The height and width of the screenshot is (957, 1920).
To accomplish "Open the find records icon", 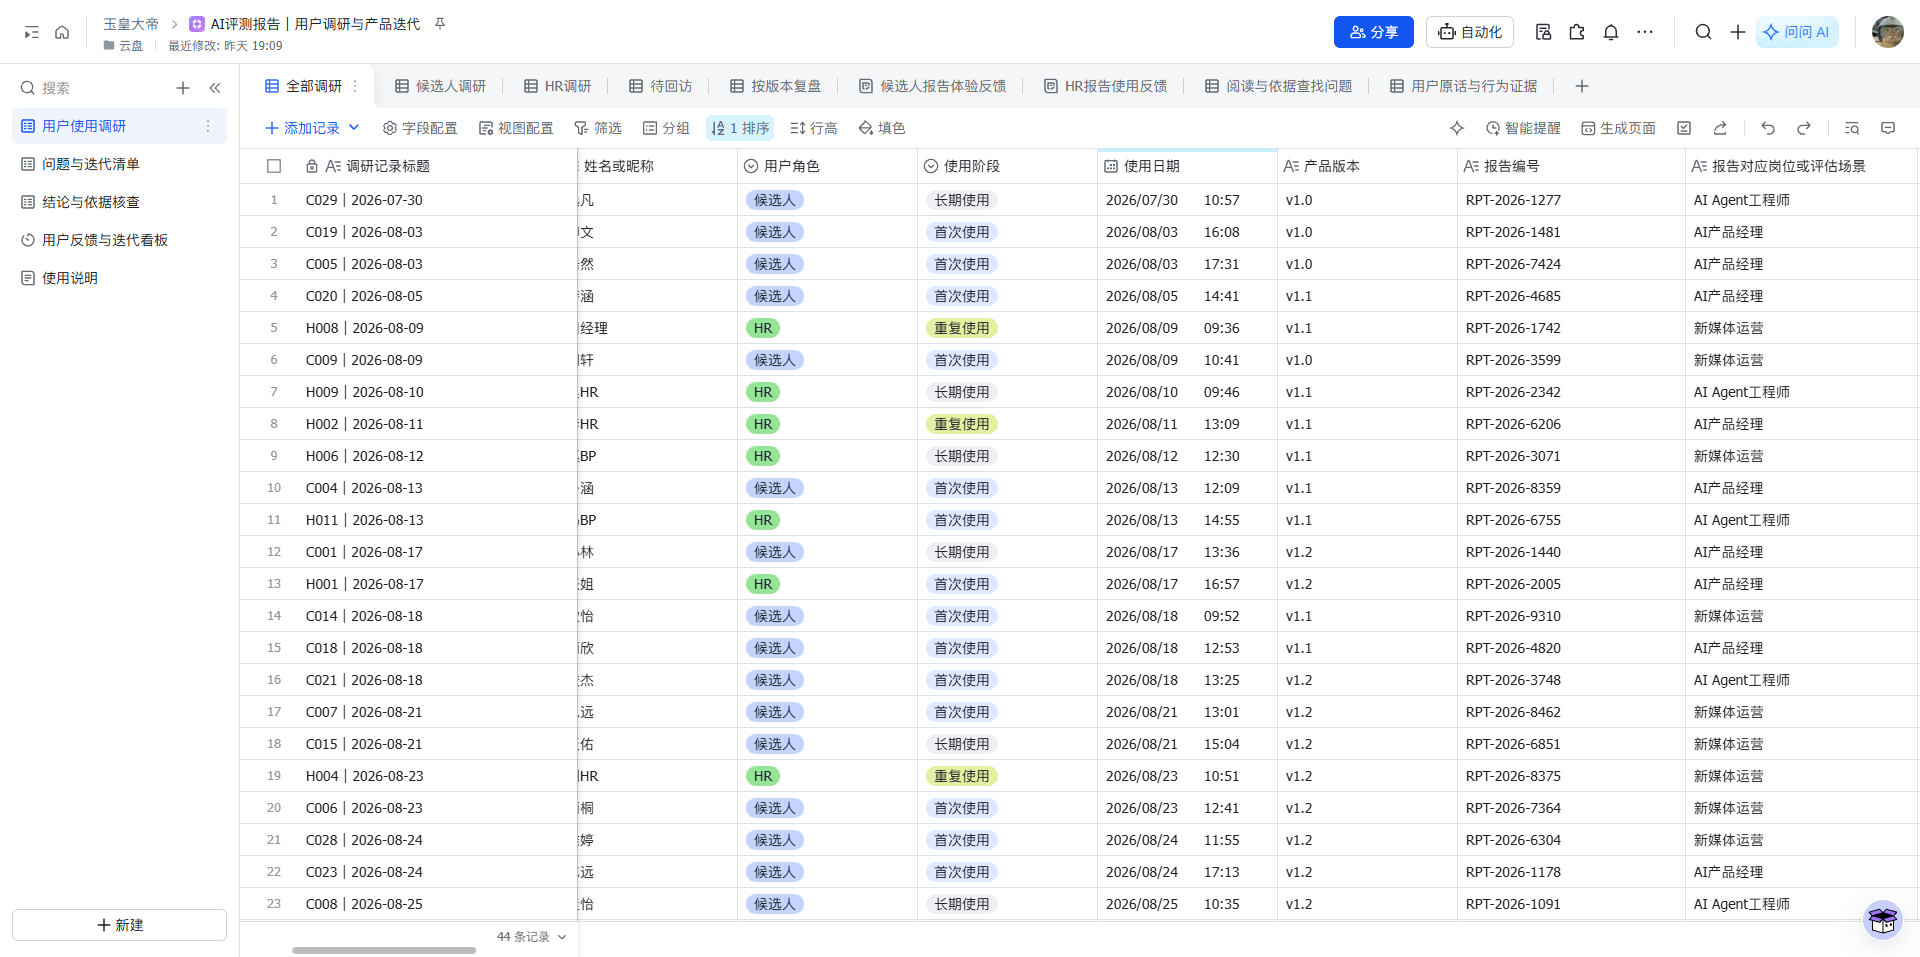I will pyautogui.click(x=1852, y=128).
